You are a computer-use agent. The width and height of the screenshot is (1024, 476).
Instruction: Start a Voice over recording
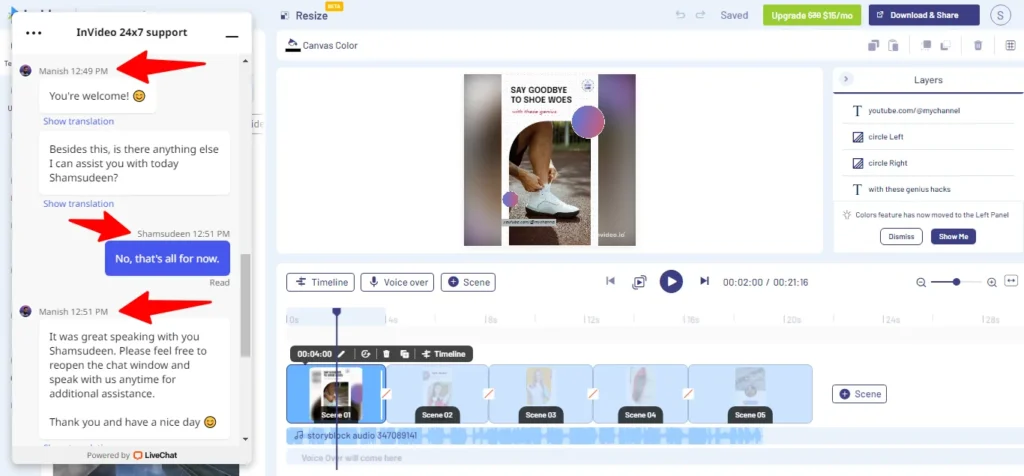pos(398,282)
